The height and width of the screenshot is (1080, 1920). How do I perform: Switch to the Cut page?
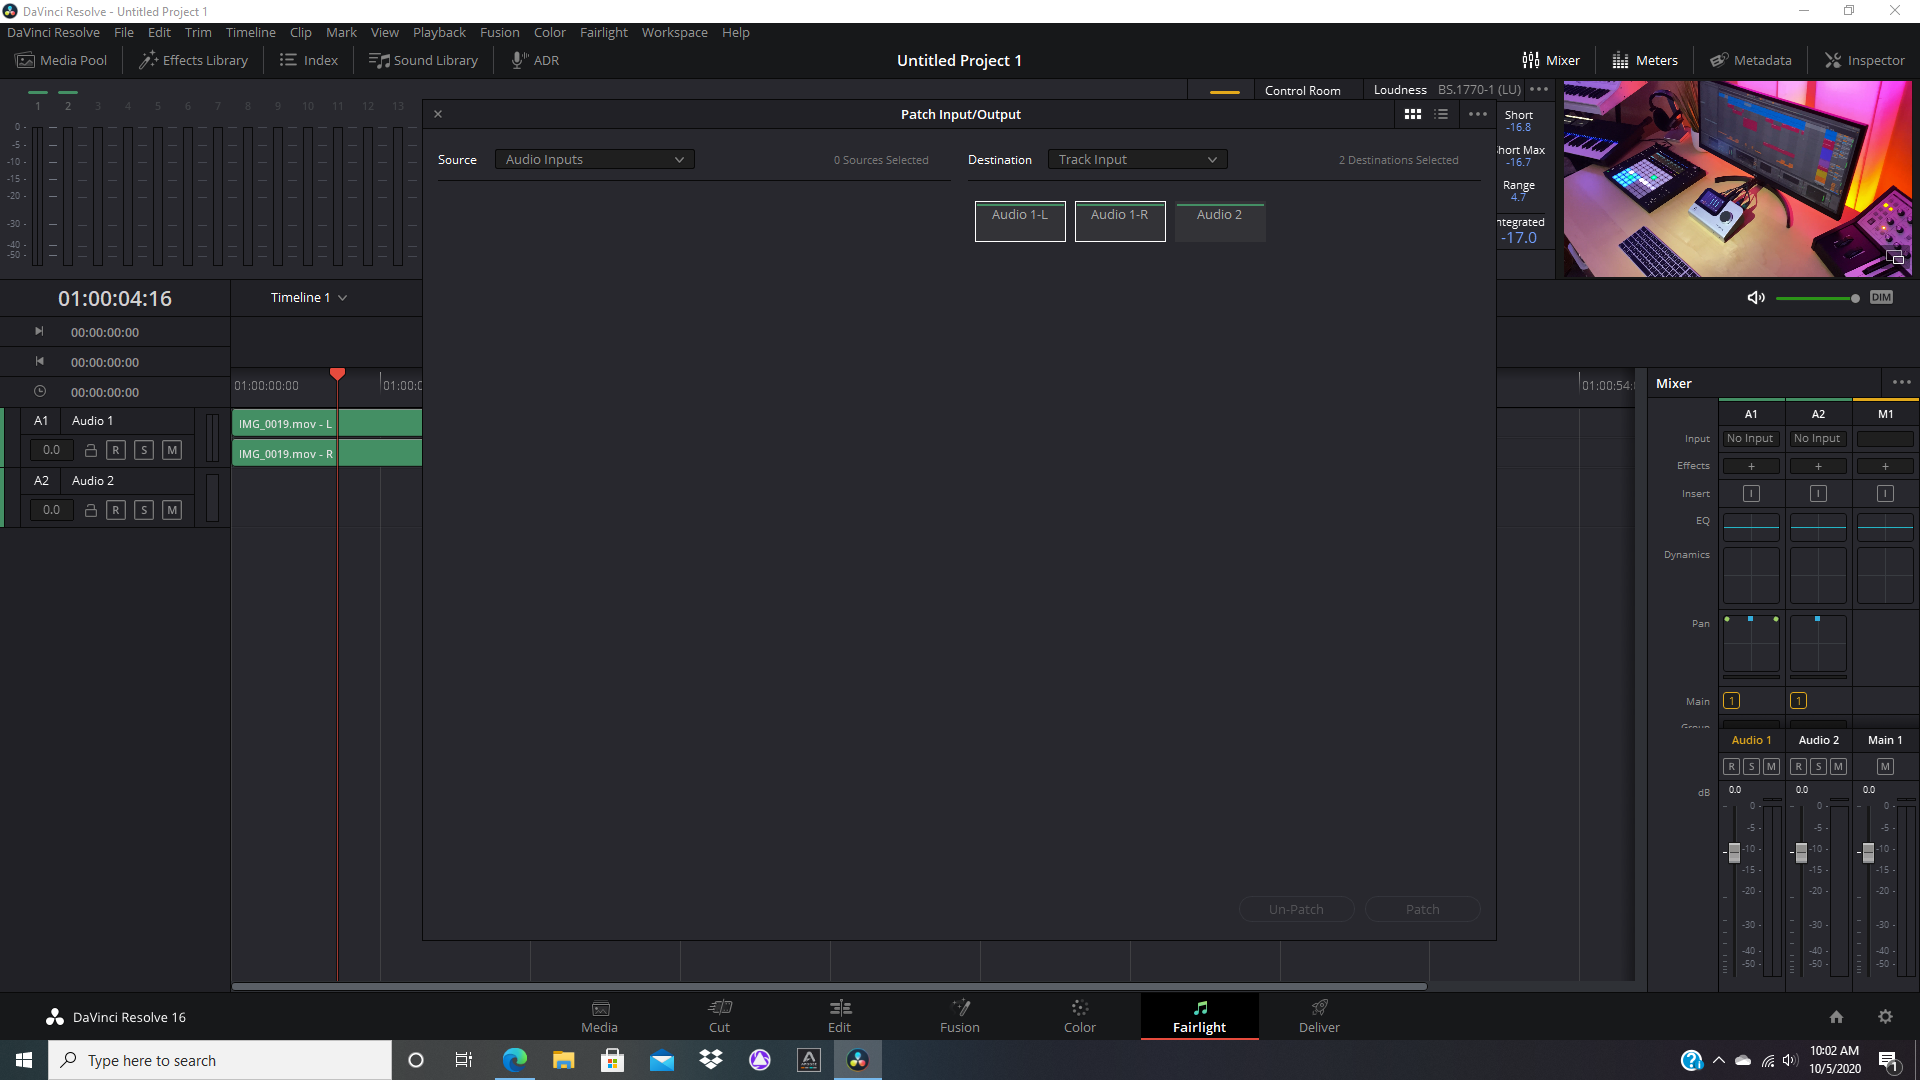coord(719,1016)
